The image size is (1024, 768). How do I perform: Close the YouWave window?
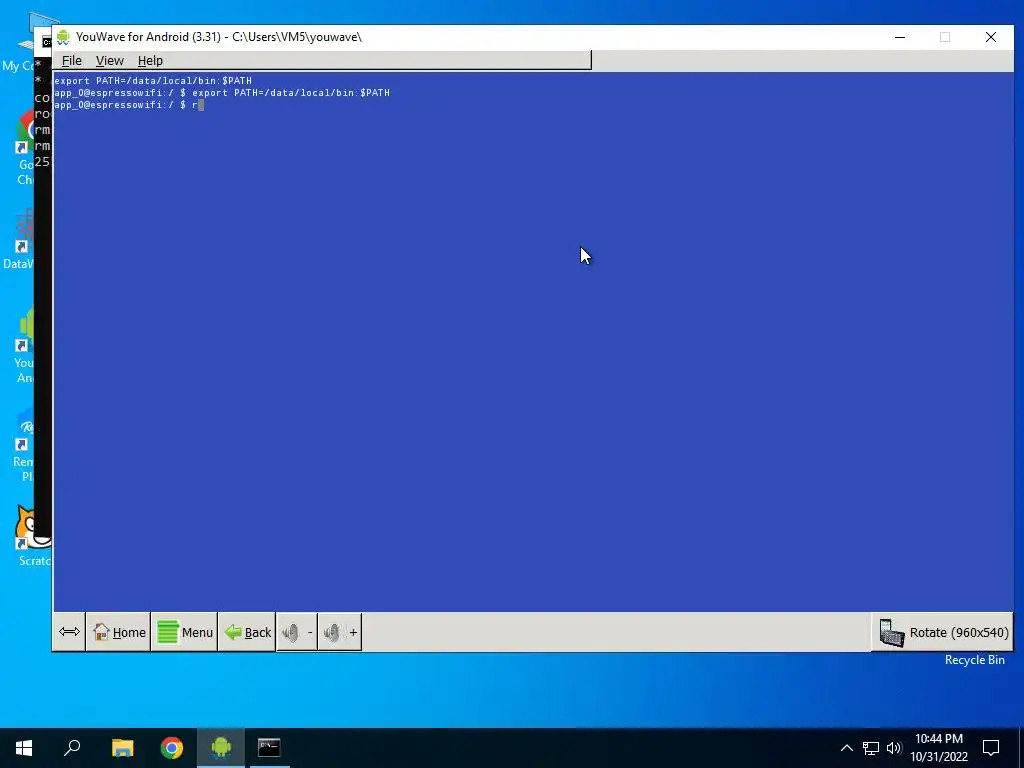click(991, 37)
